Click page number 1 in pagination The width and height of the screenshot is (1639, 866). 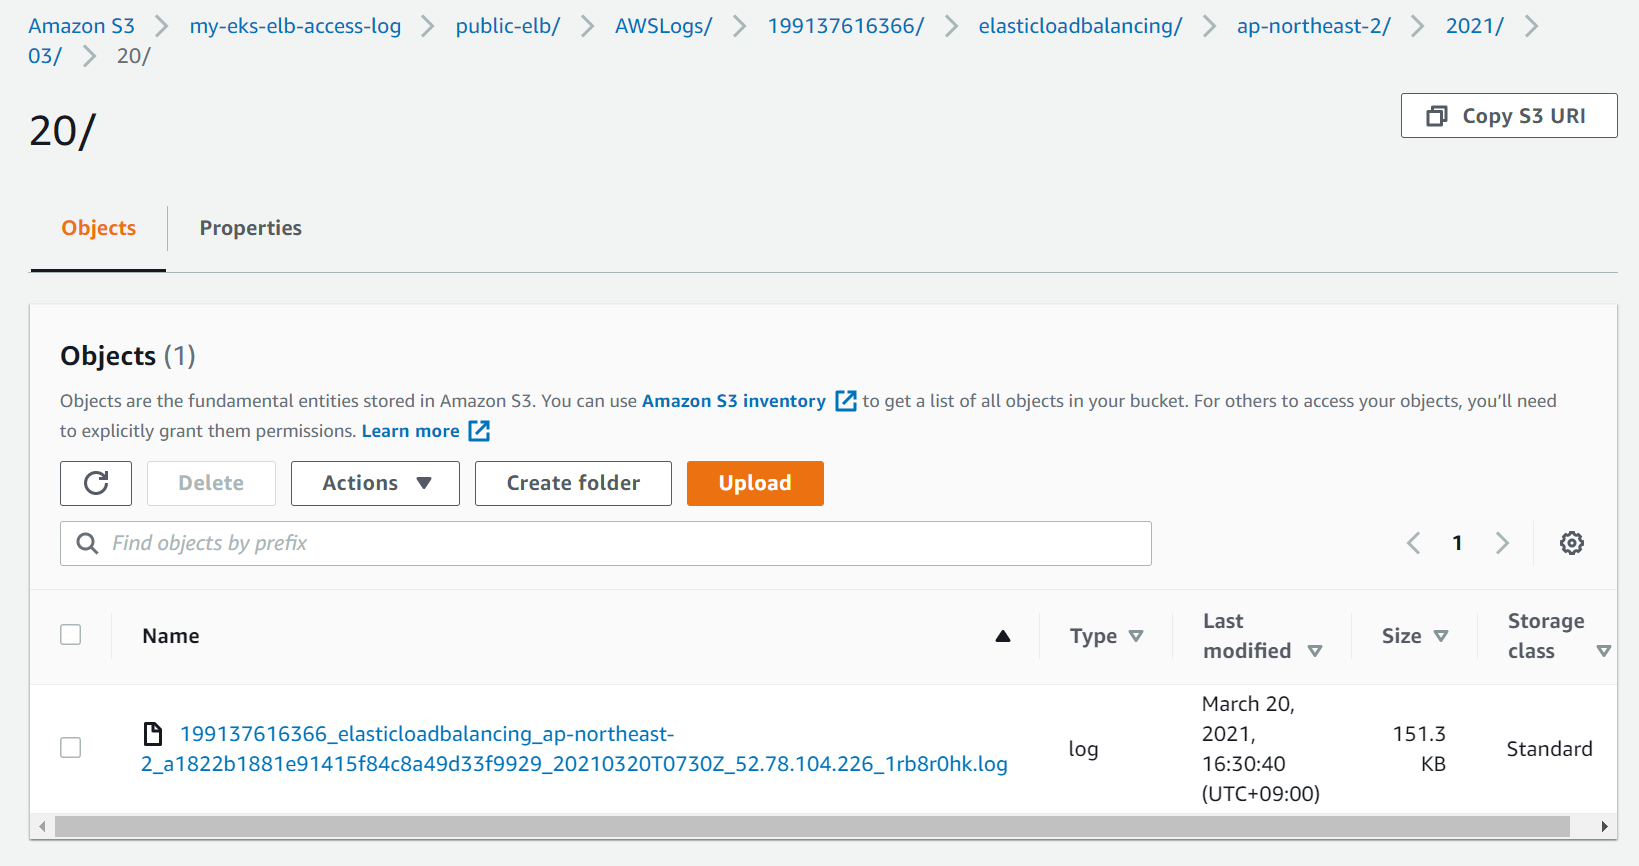tap(1457, 543)
